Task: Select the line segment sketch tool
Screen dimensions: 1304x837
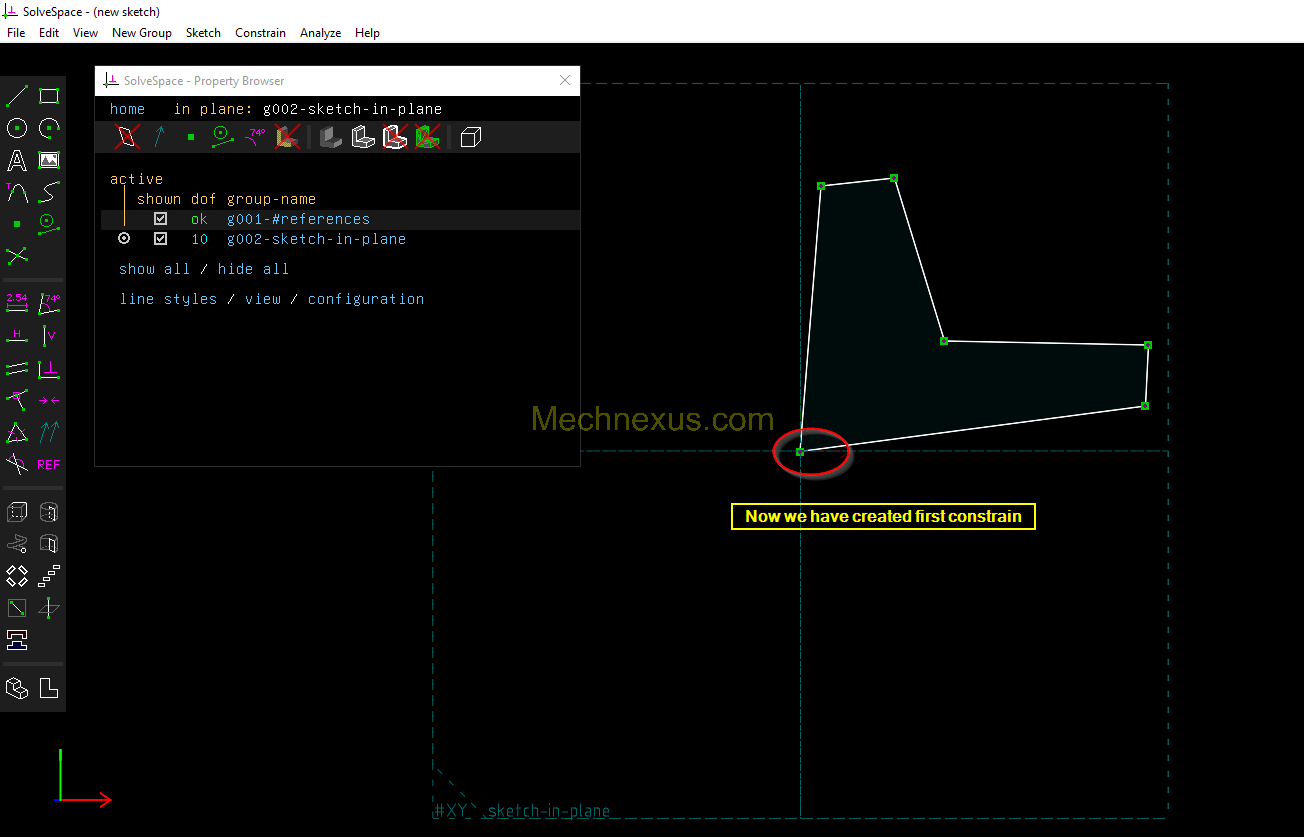Action: (x=17, y=96)
